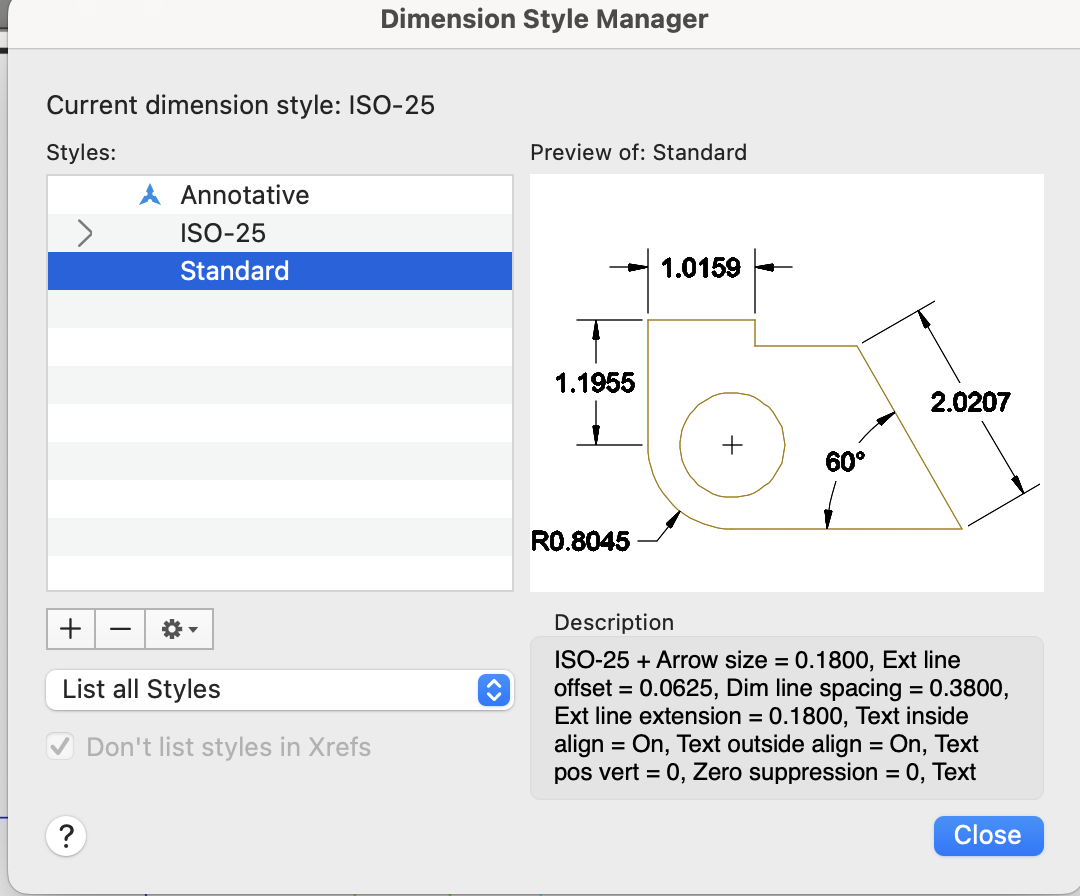Click the 2.0207 aligned dimension text
Viewport: 1080px width, 896px height.
pos(970,402)
